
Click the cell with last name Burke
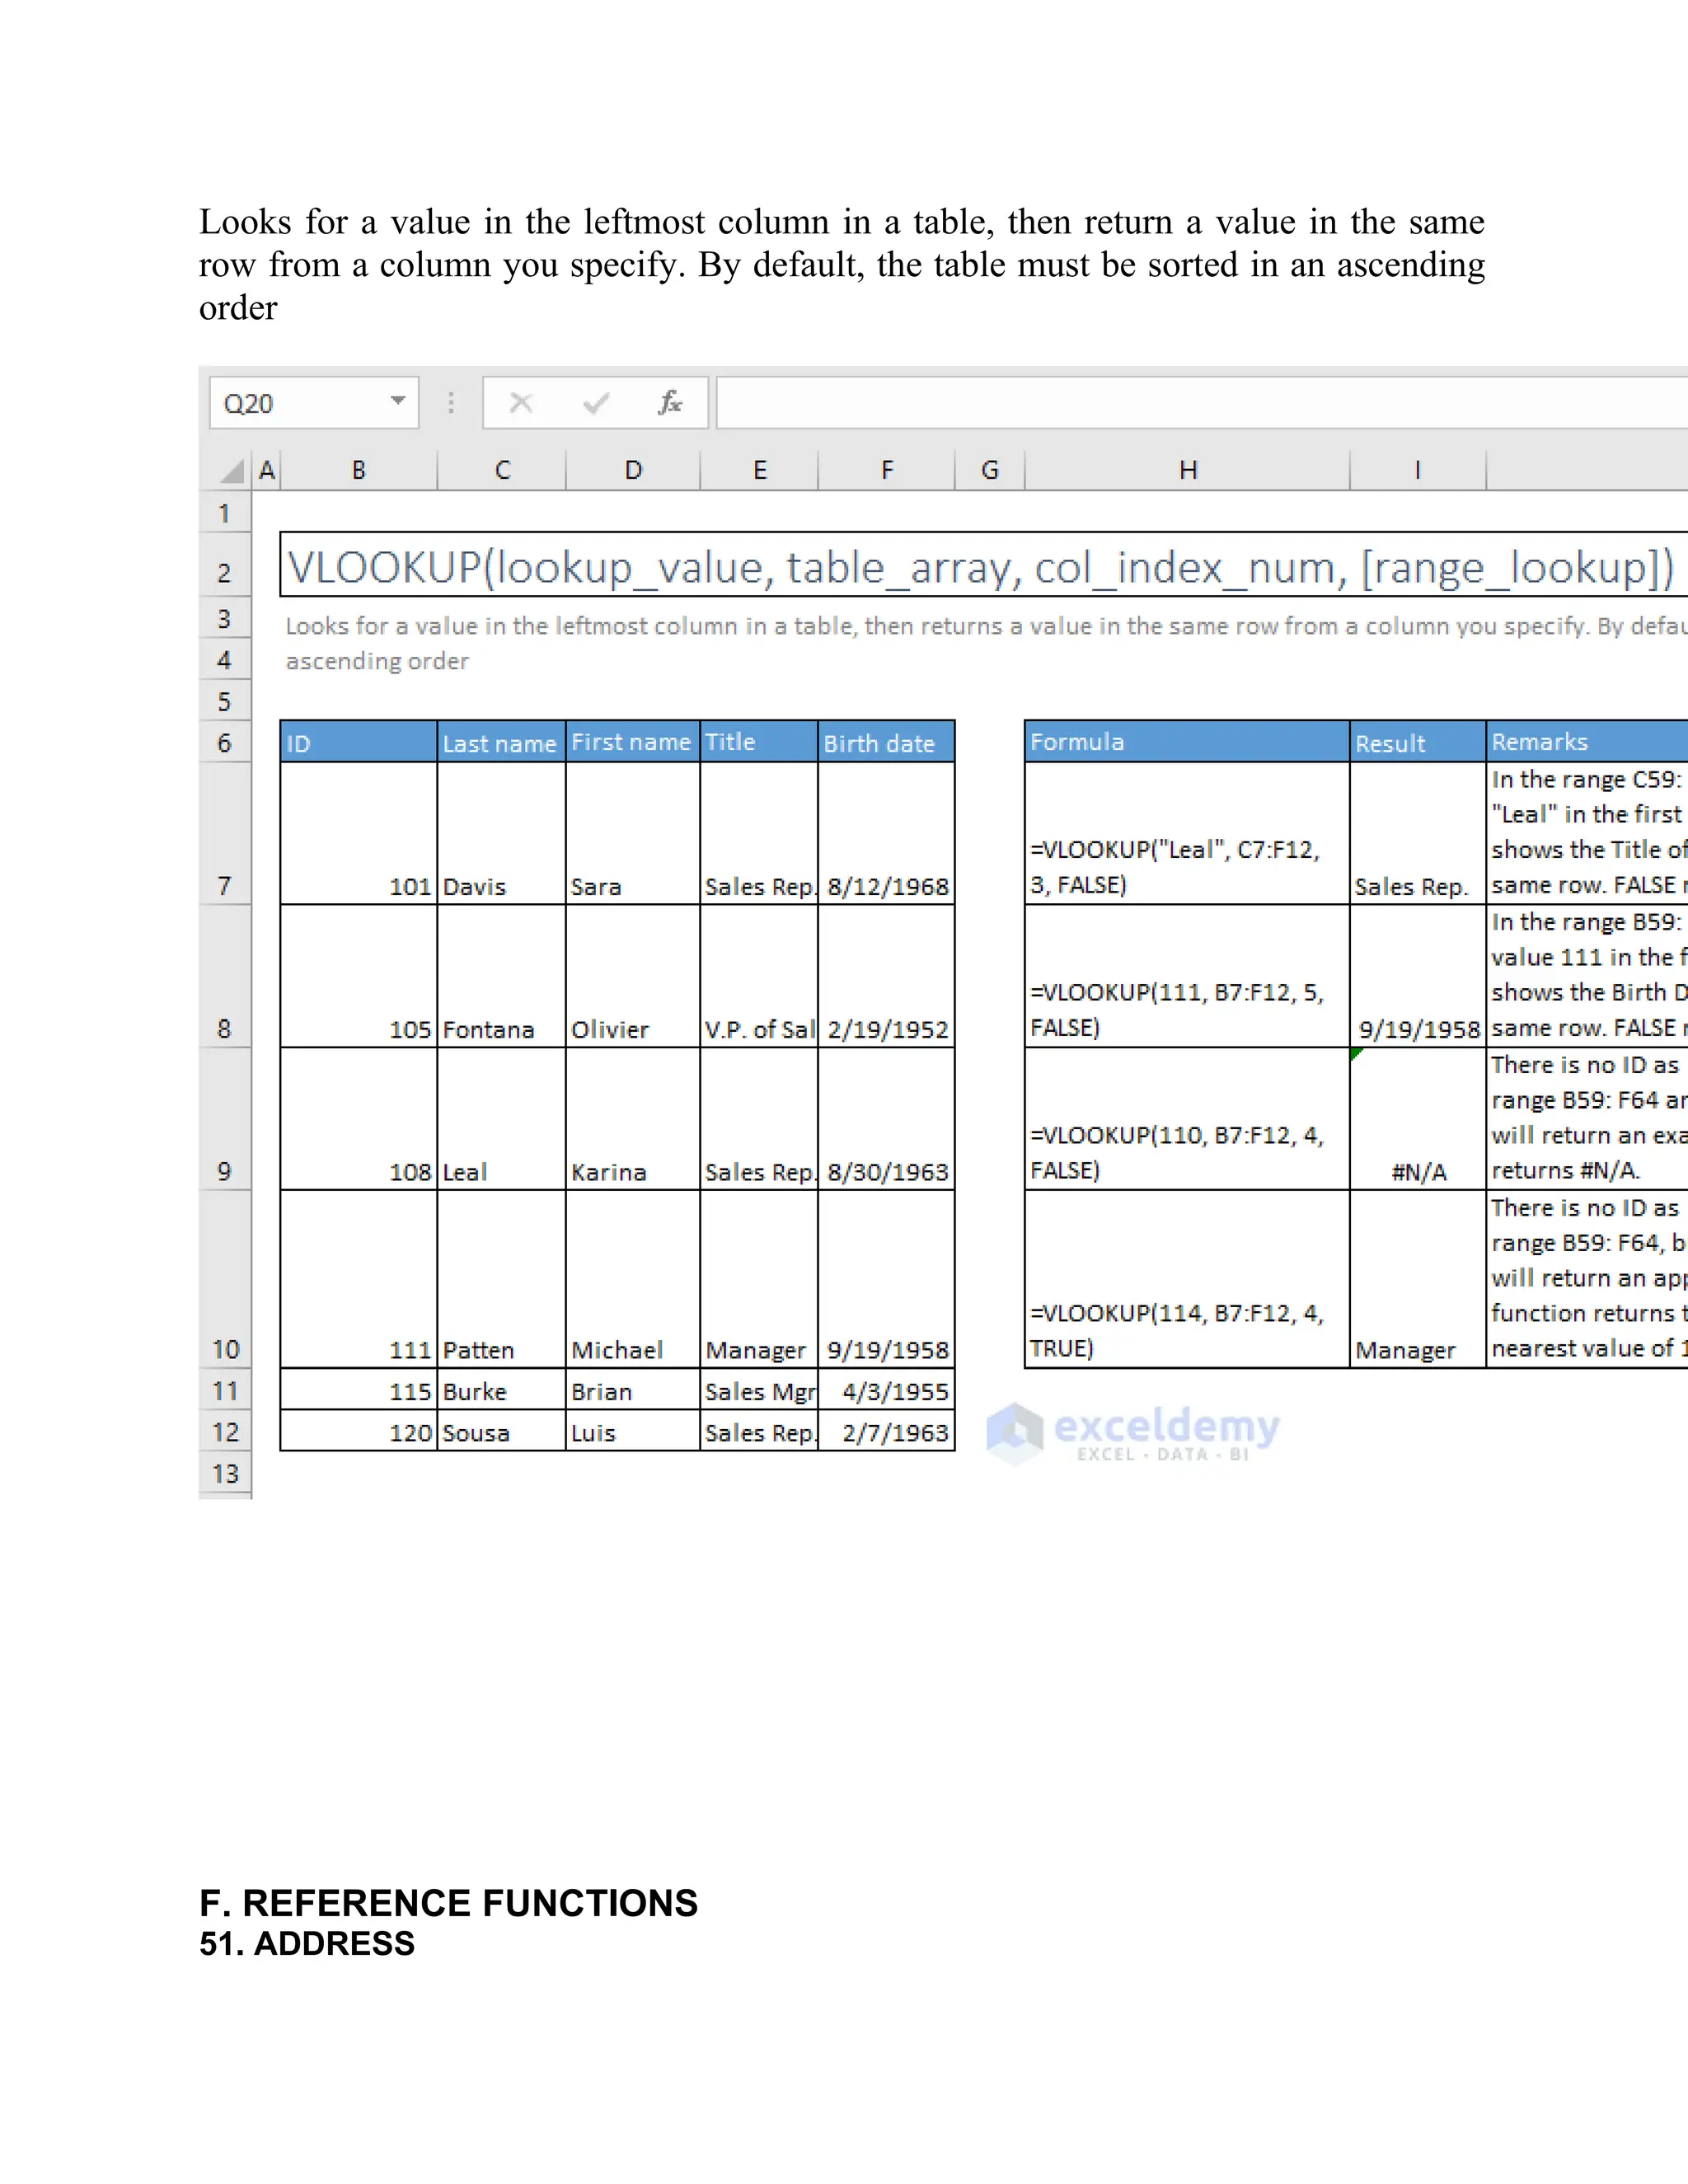[x=501, y=1389]
